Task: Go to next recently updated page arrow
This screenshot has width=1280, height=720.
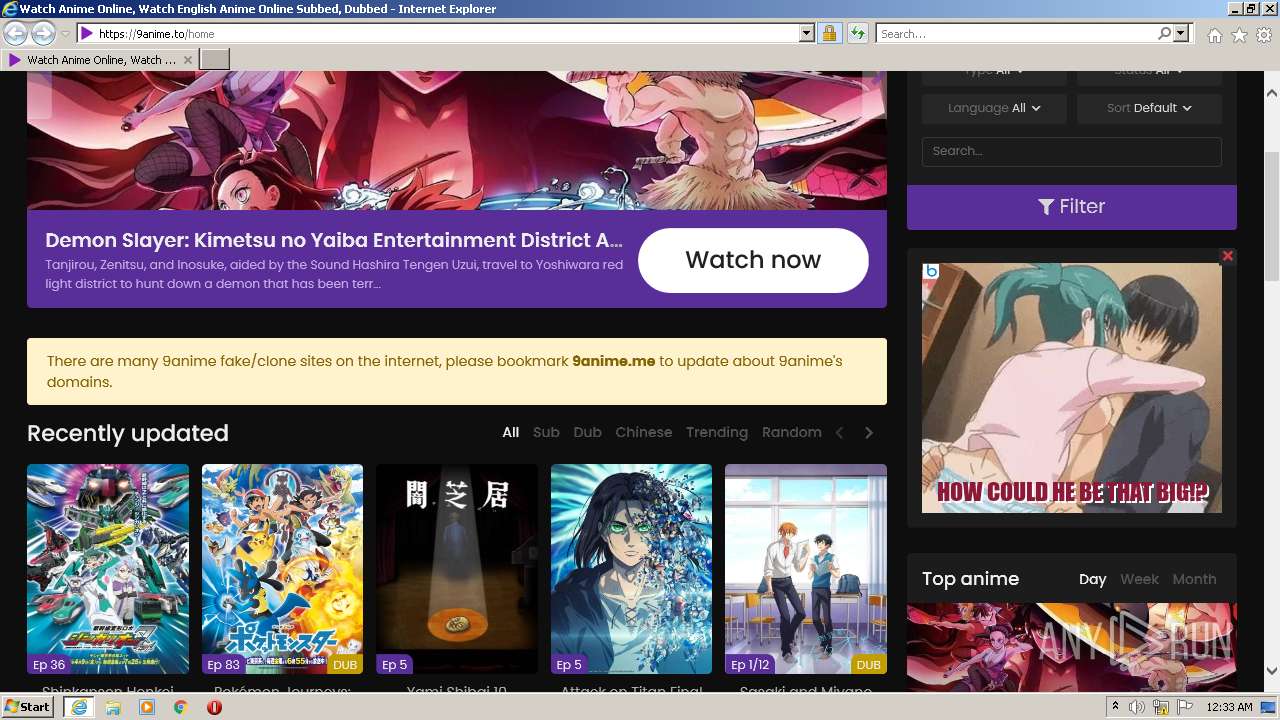Action: tap(869, 433)
